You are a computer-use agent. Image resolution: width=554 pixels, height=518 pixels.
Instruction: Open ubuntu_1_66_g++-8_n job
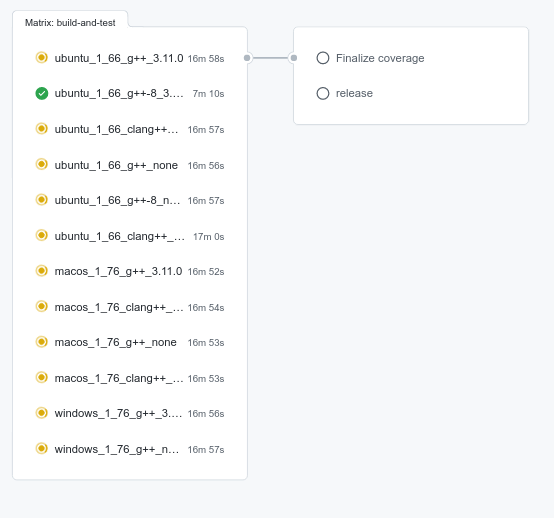[117, 200]
